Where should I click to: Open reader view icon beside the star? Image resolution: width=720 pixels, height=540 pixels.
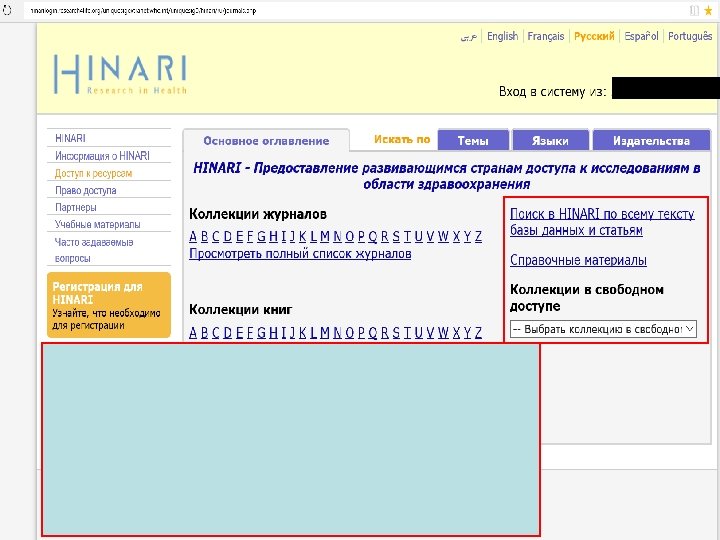pyautogui.click(x=694, y=11)
